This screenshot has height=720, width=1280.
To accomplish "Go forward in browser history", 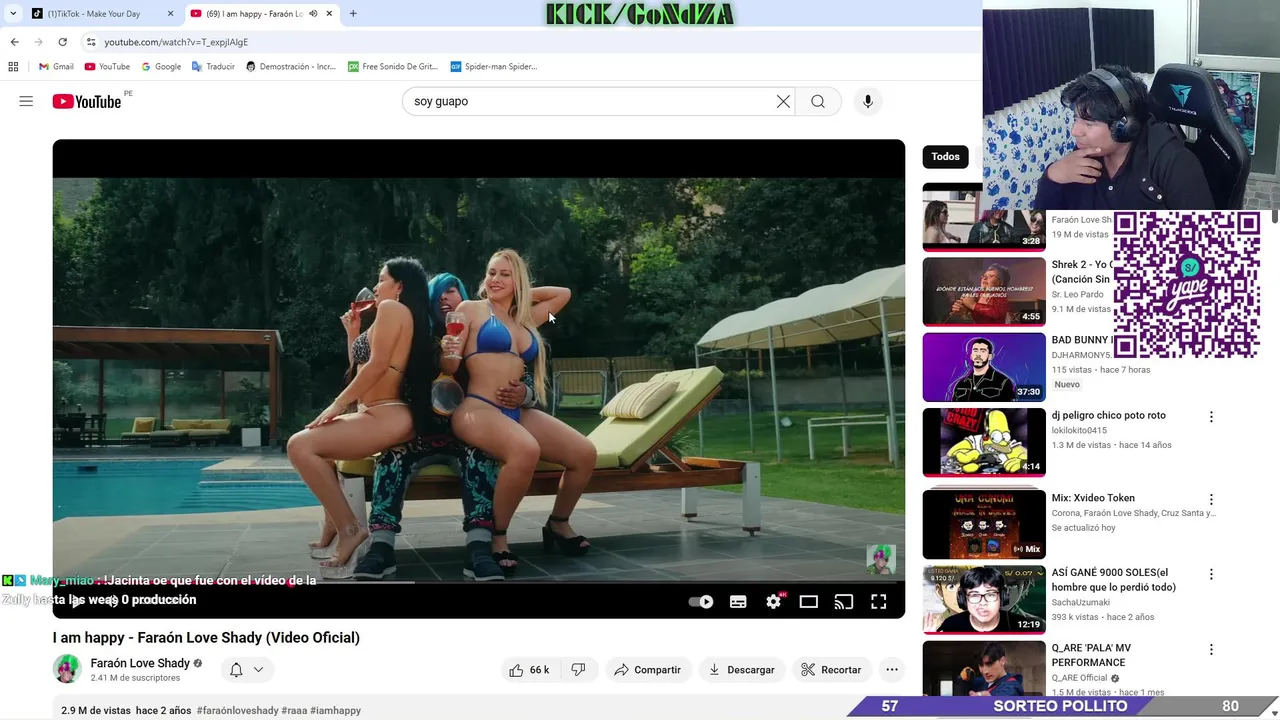I will point(38,42).
